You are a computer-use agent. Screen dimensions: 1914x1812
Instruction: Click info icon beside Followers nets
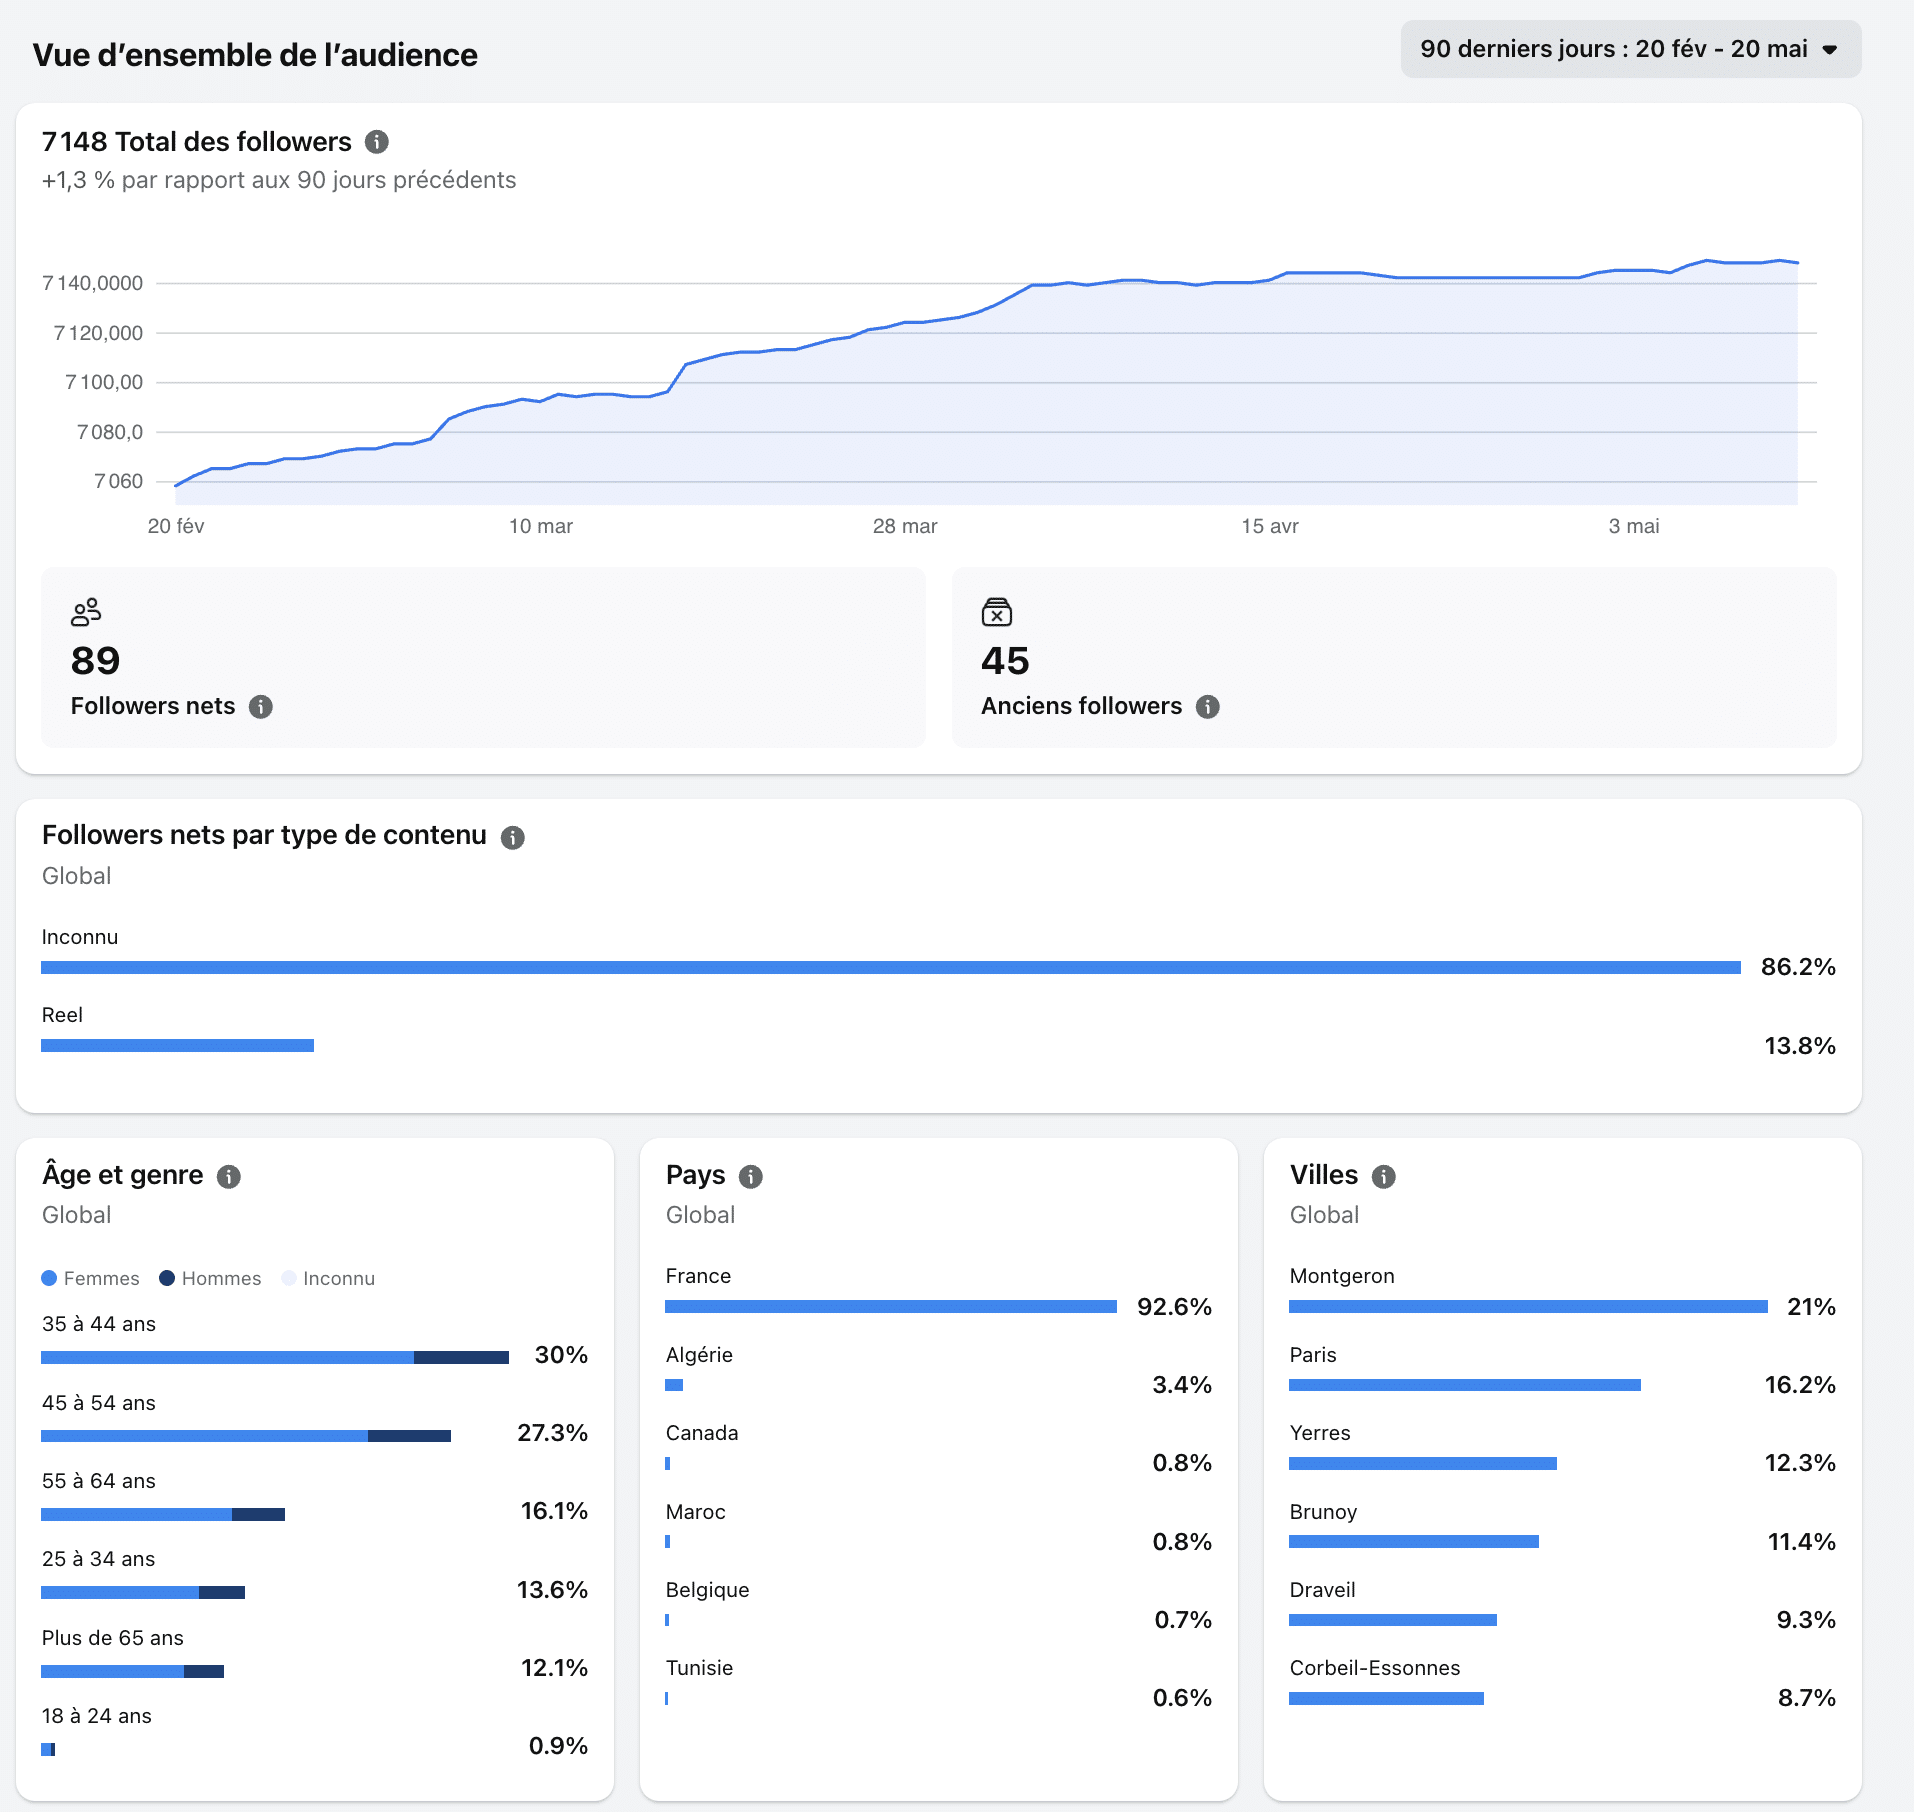point(260,707)
